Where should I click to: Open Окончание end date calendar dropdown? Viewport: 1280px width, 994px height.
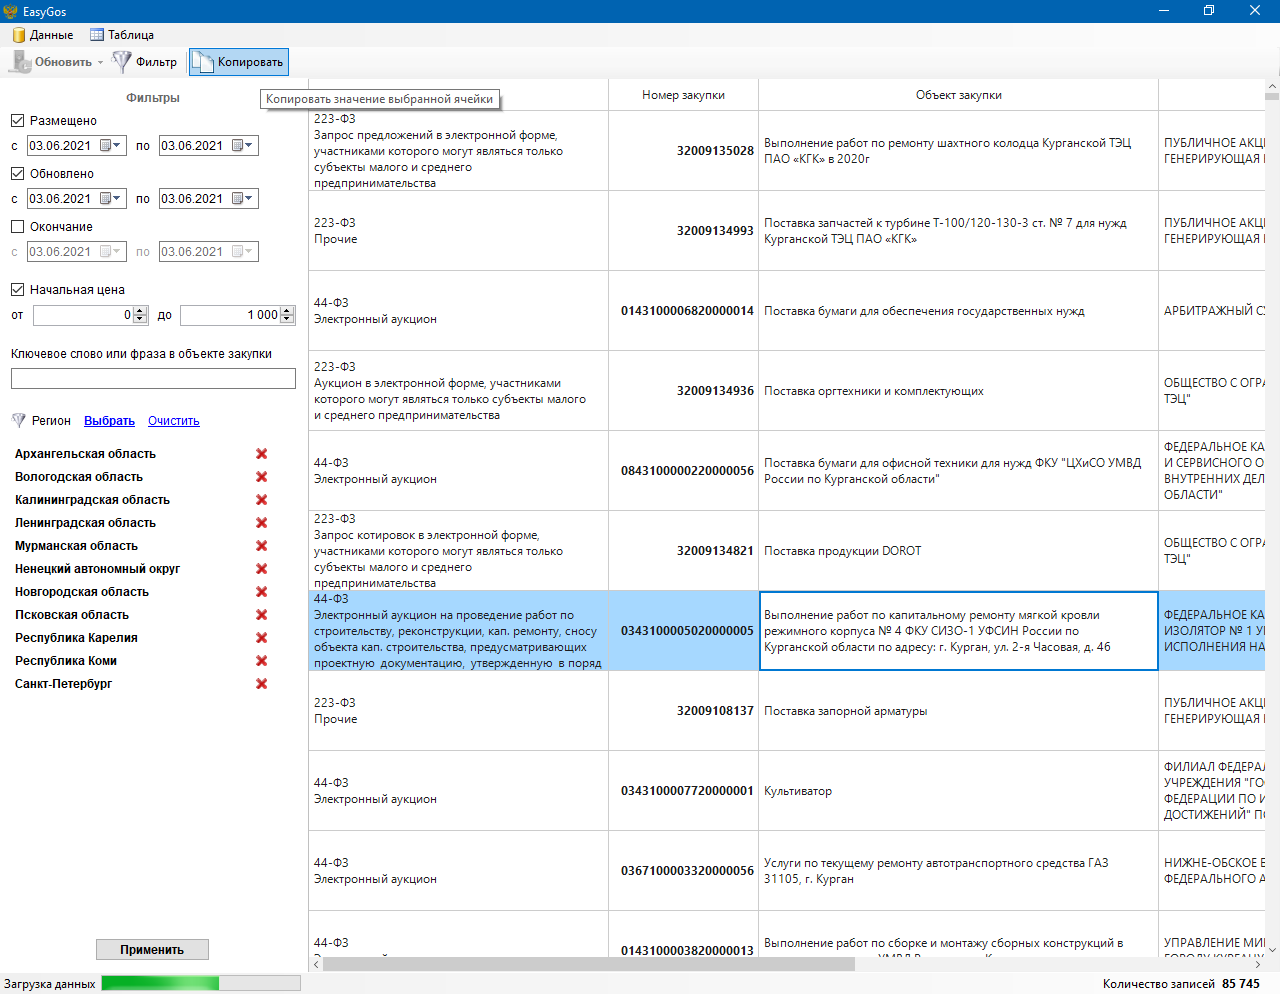[x=244, y=252]
